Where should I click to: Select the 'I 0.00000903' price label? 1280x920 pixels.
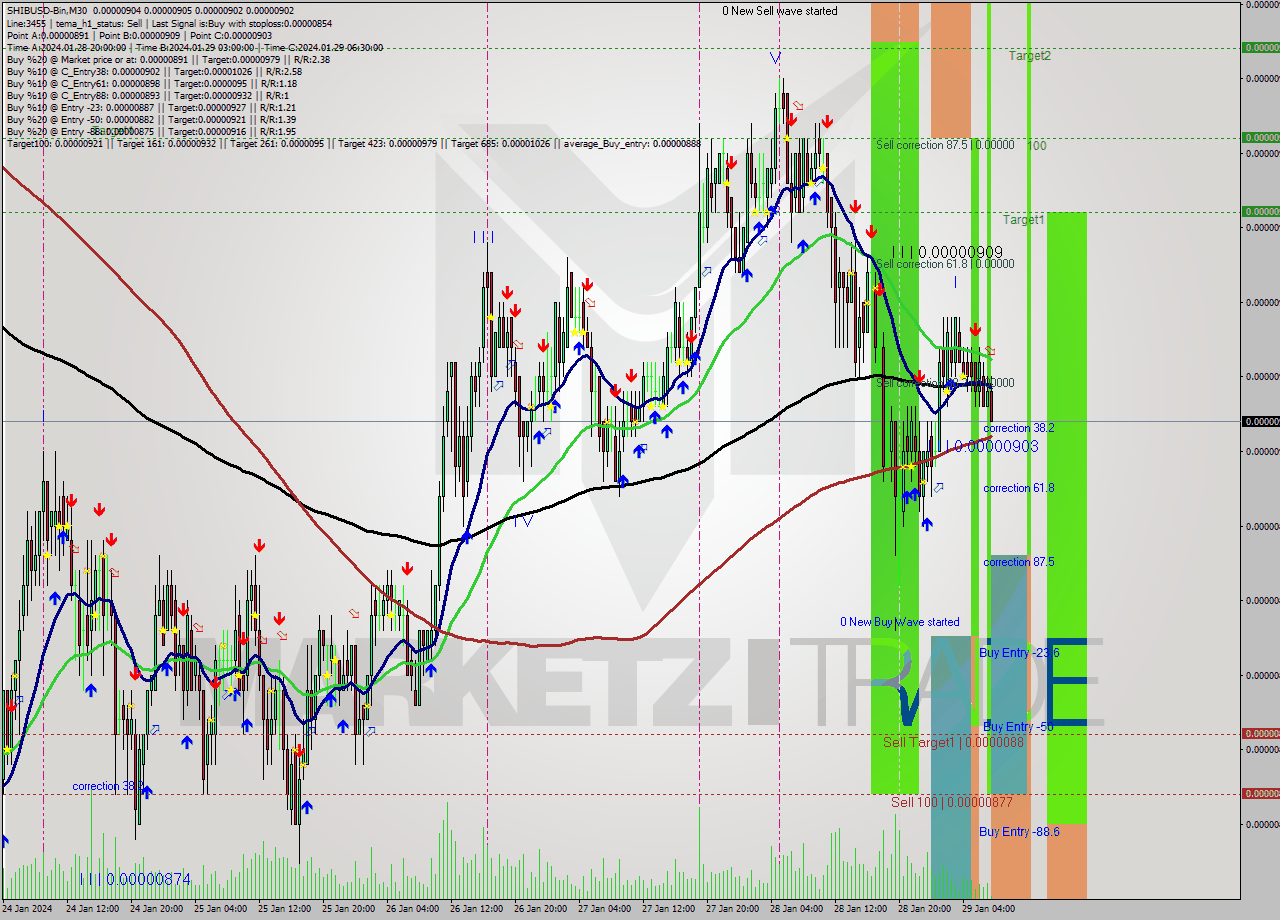tap(991, 446)
